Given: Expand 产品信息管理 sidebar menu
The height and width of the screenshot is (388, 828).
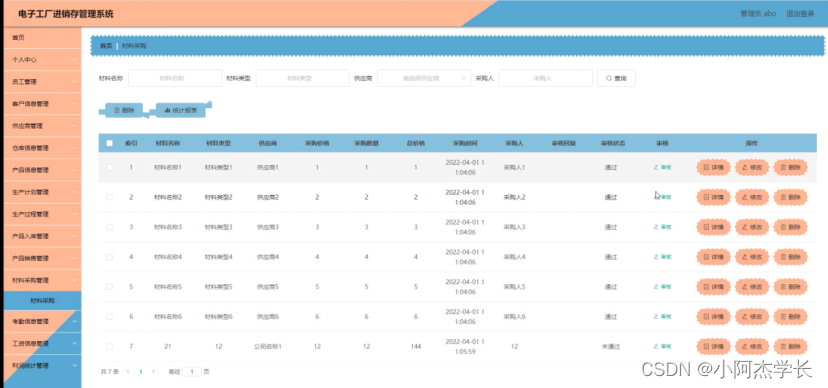Looking at the screenshot, I should pos(42,170).
